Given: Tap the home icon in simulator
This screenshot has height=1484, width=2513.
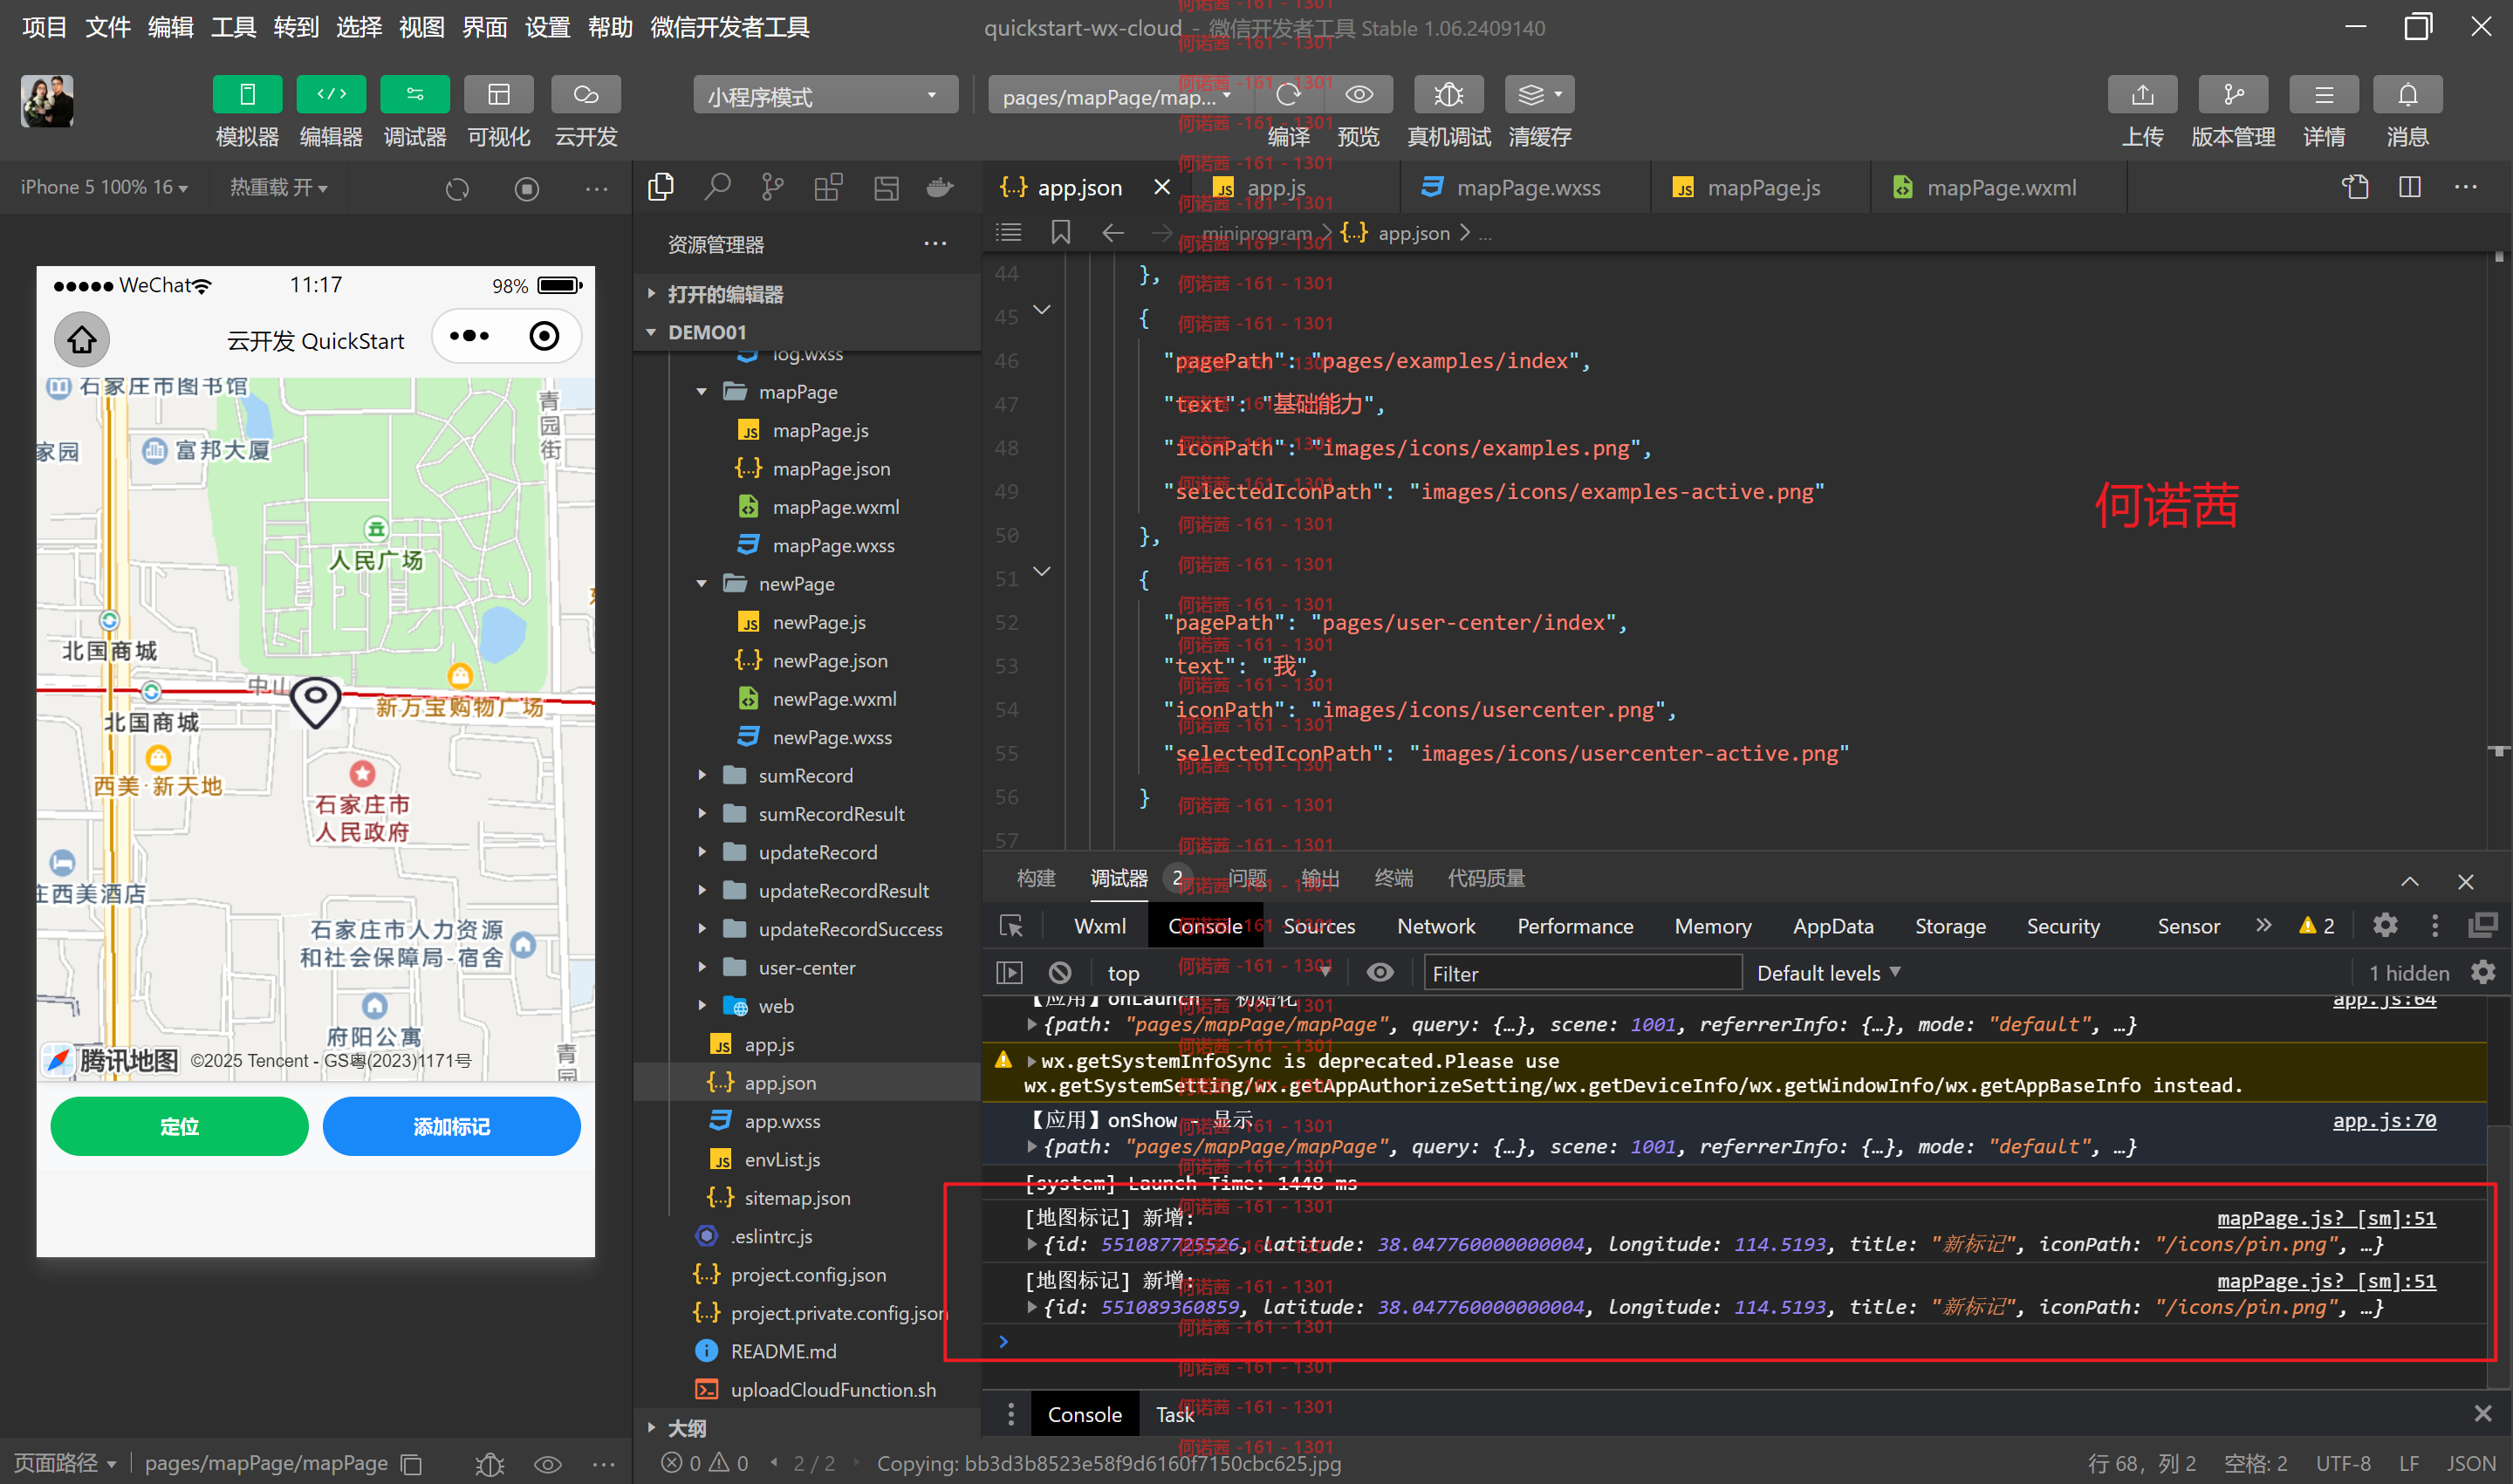Looking at the screenshot, I should pyautogui.click(x=82, y=340).
